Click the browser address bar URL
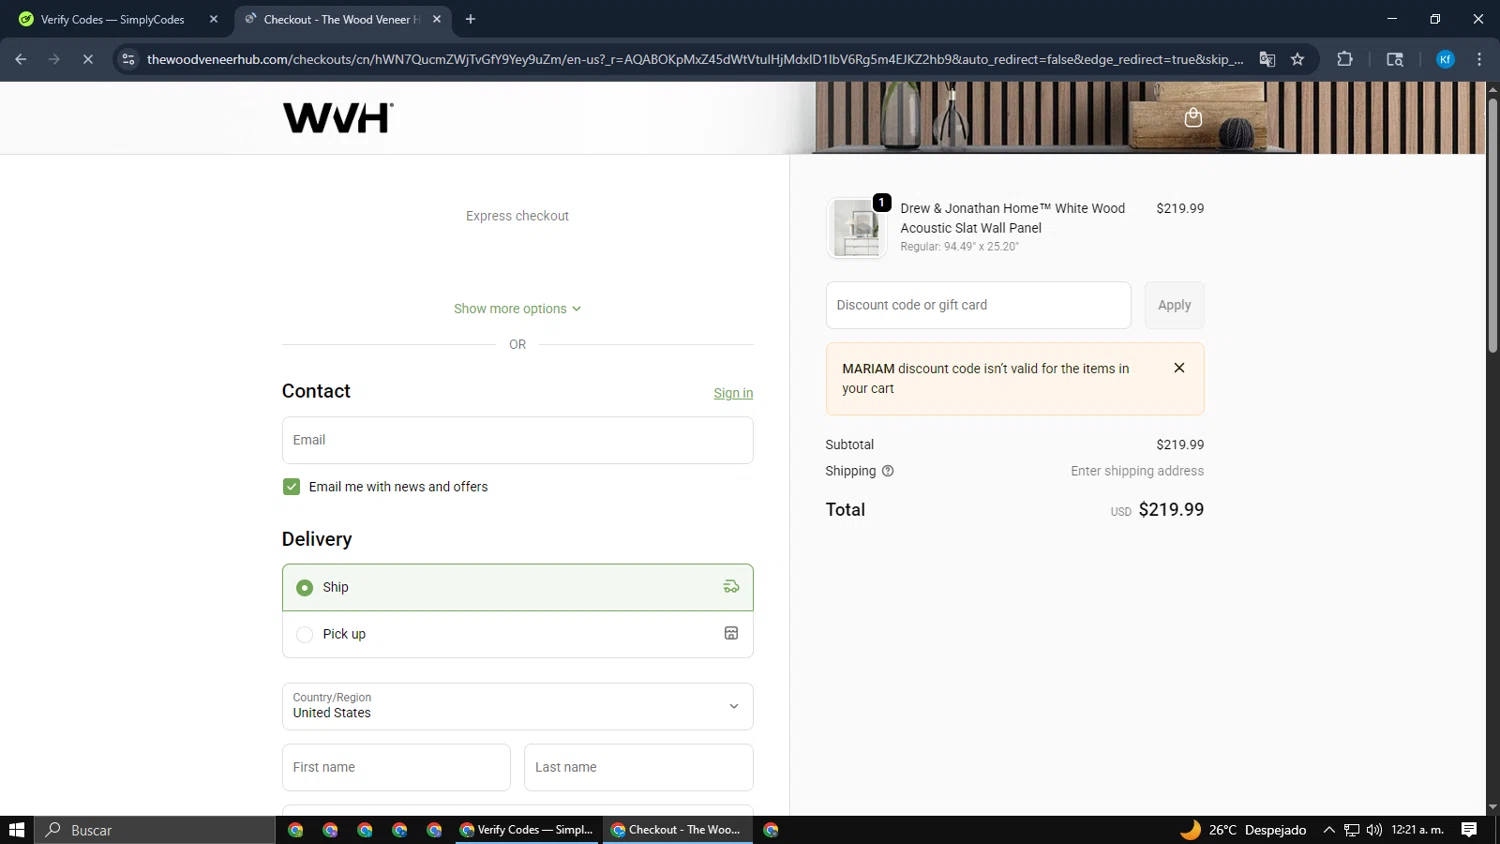The height and width of the screenshot is (844, 1500). pos(695,59)
